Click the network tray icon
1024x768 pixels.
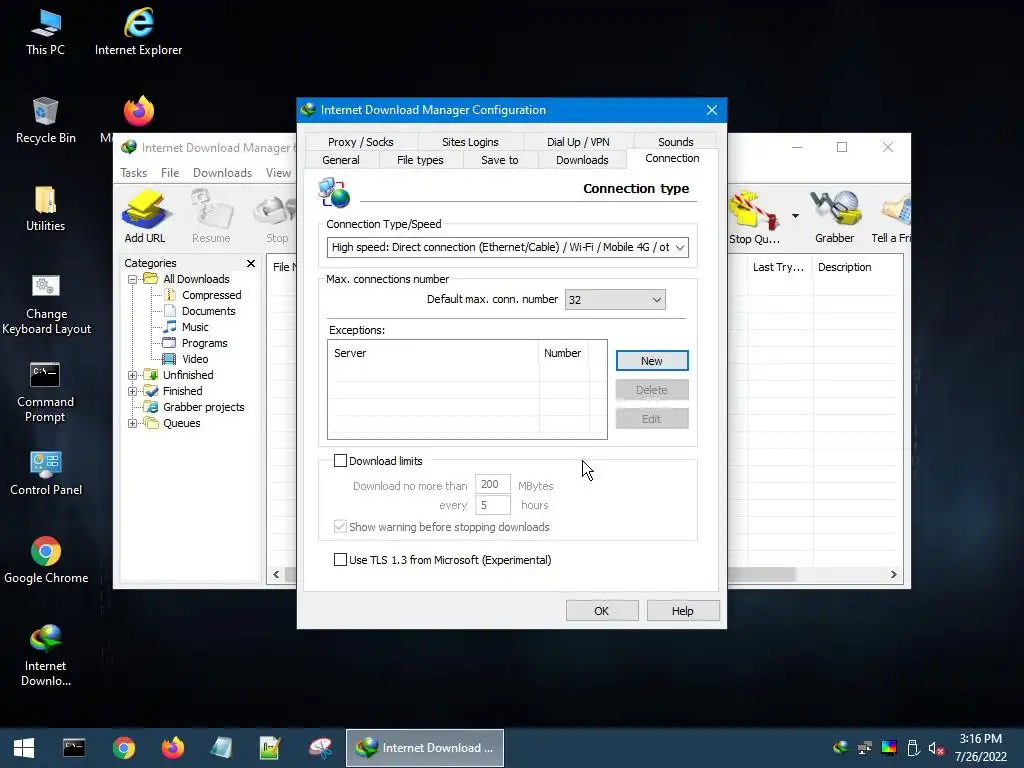865,748
